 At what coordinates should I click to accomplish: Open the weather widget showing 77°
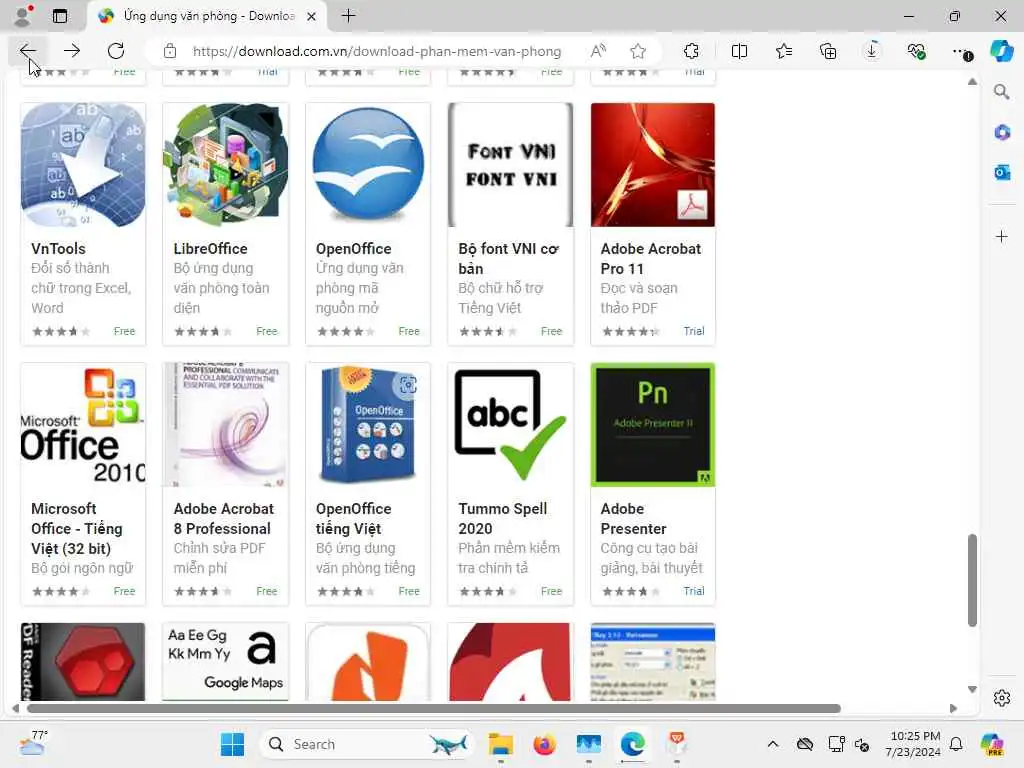point(32,744)
